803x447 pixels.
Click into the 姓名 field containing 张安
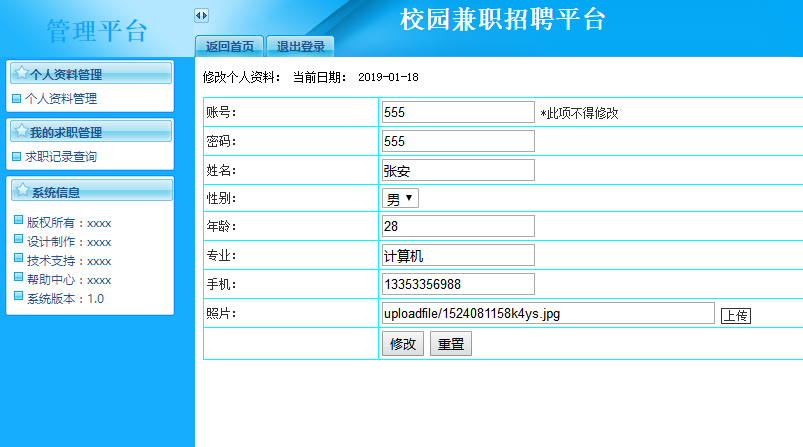(x=458, y=170)
